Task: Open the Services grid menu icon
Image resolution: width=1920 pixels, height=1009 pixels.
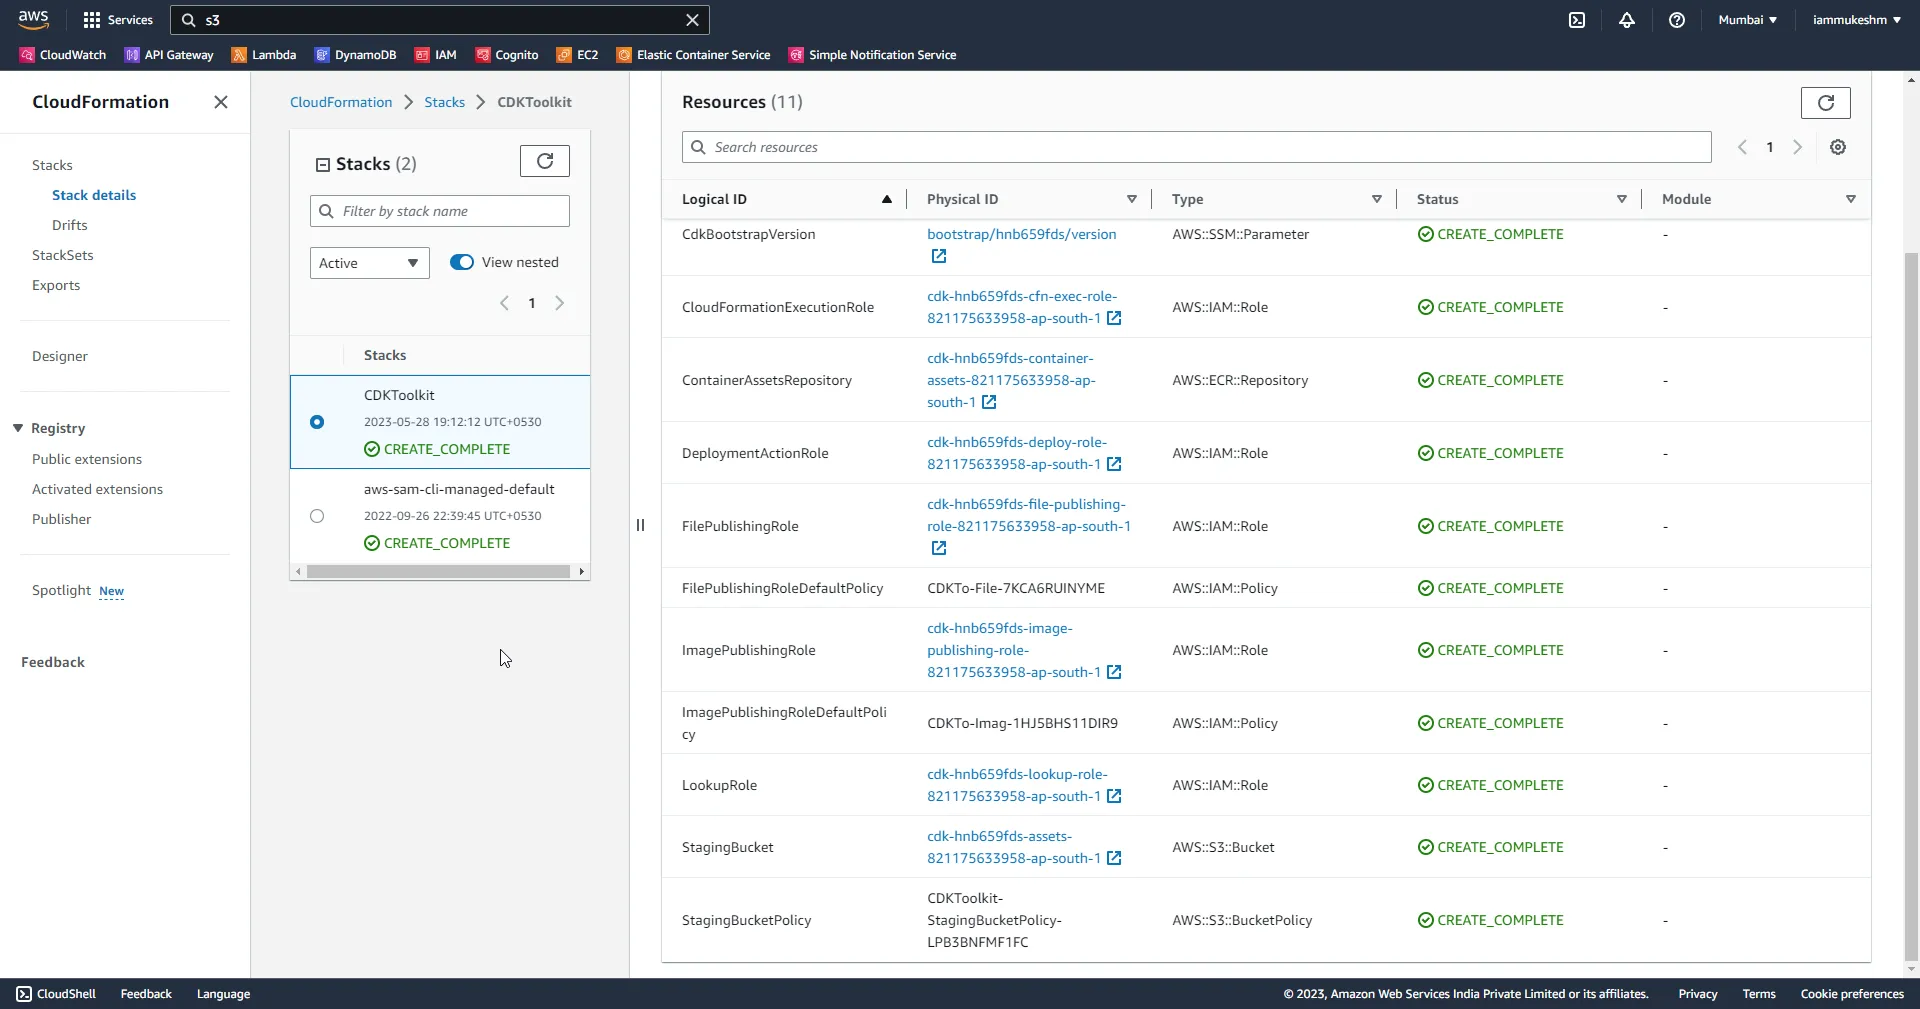Action: (x=90, y=20)
